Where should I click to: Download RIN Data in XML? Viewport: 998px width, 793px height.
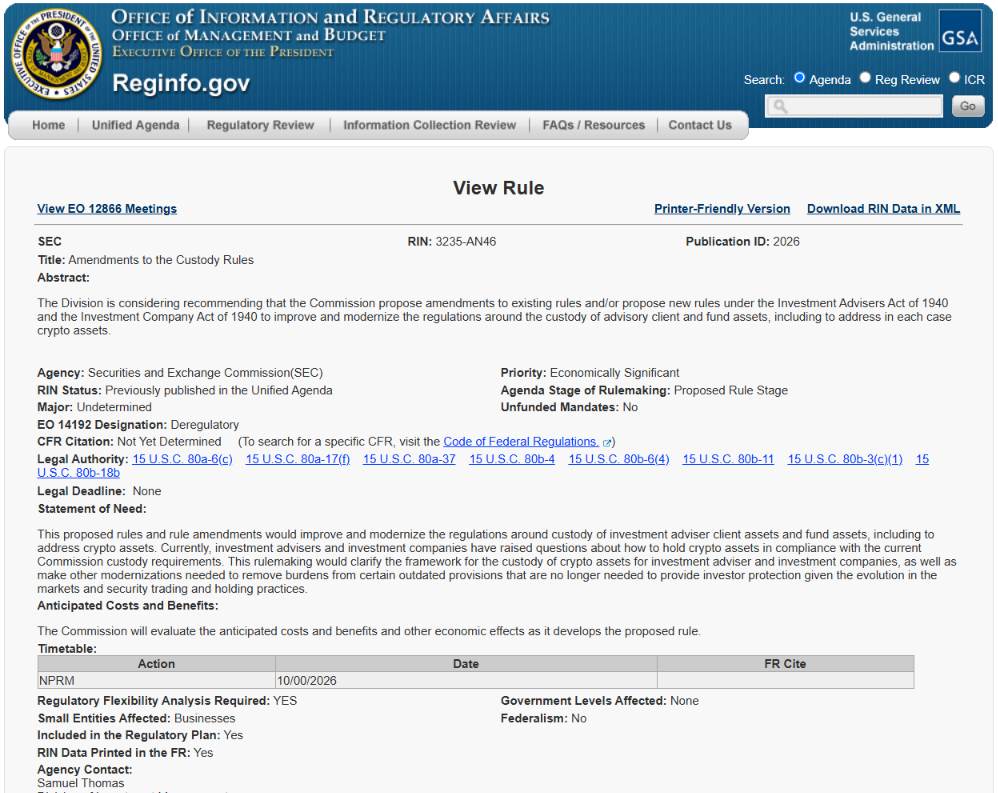[x=883, y=209]
